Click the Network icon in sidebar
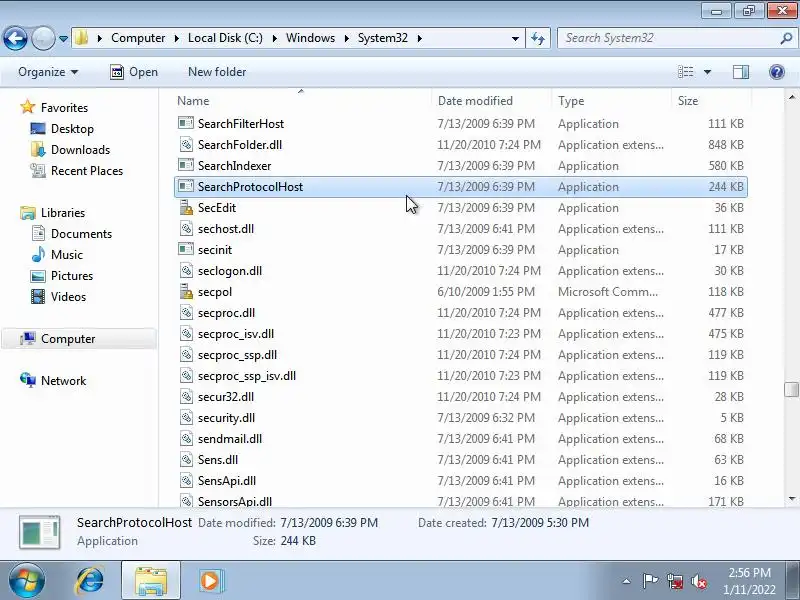This screenshot has height=600, width=800. tap(28, 380)
